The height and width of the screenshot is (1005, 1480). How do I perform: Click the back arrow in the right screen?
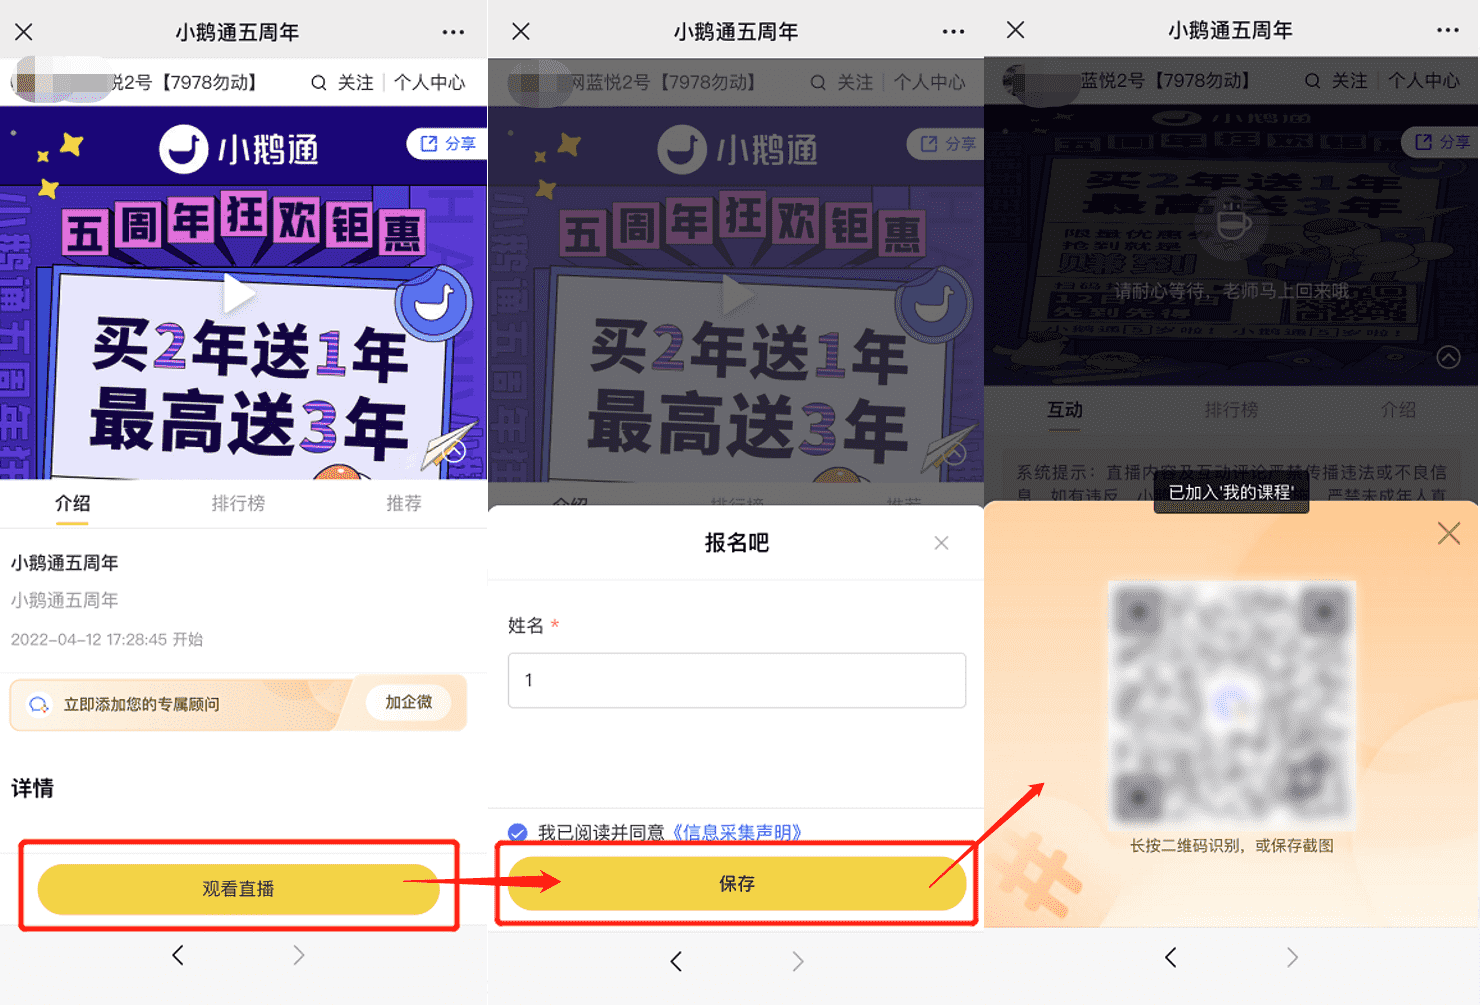[x=1170, y=958]
